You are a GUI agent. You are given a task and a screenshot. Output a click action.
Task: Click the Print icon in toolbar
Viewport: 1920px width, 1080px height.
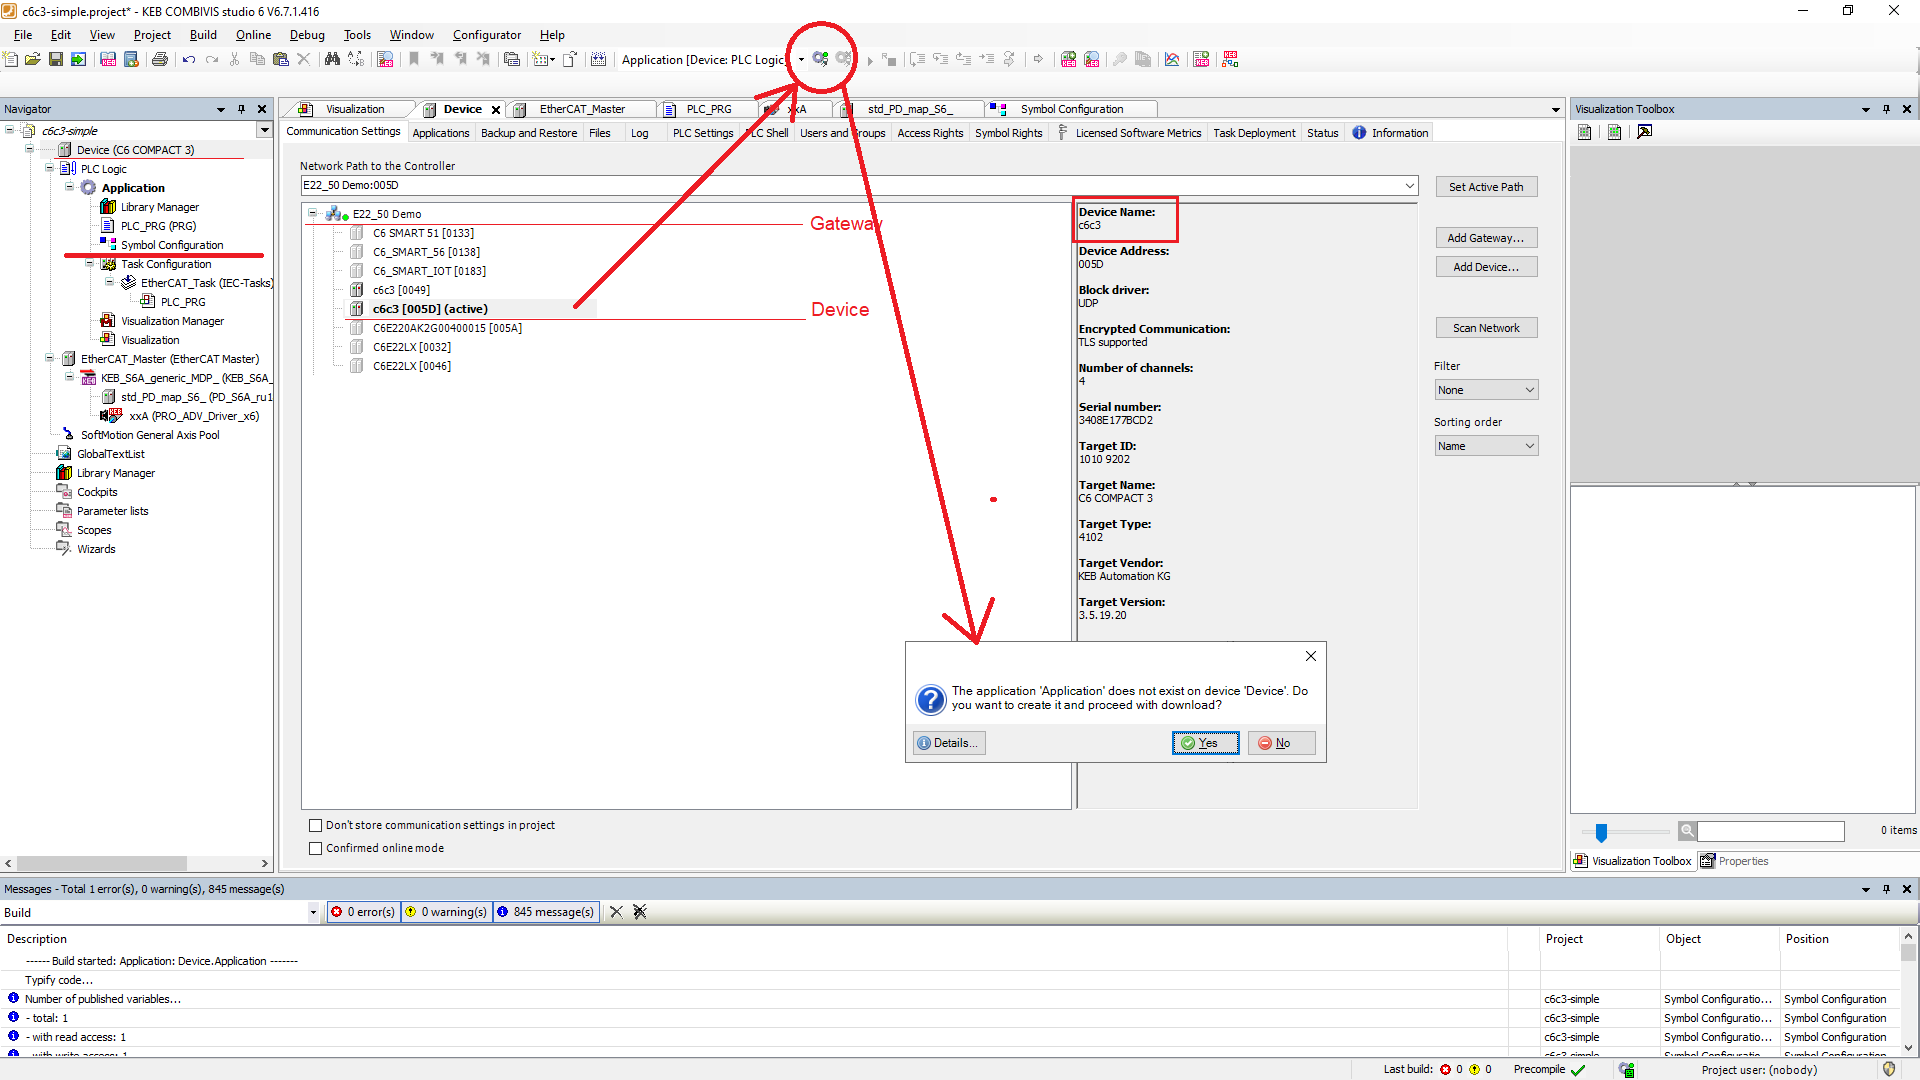tap(159, 59)
